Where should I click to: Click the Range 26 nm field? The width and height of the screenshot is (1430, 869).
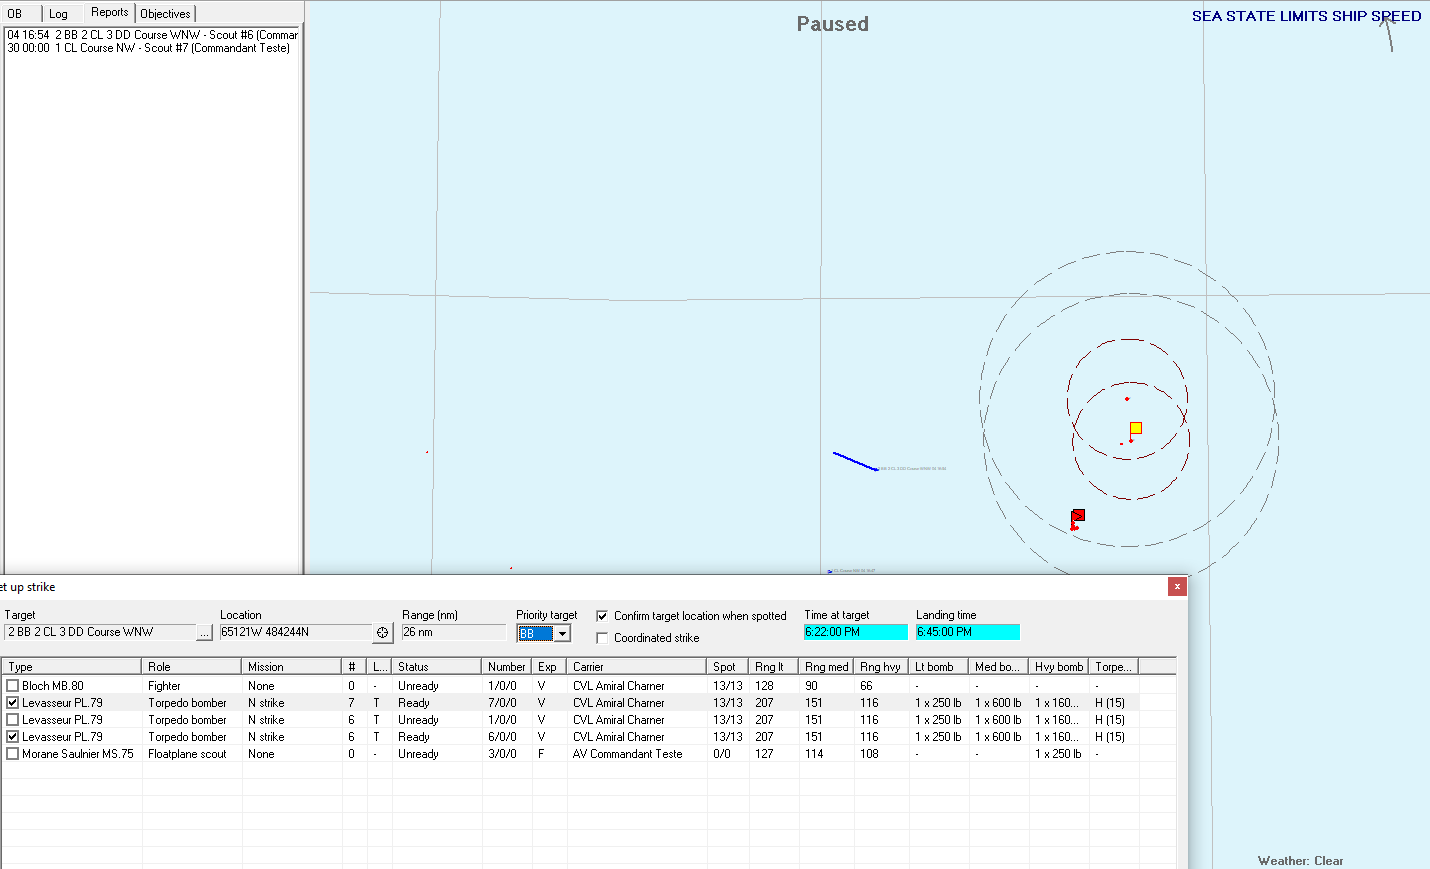coord(454,632)
